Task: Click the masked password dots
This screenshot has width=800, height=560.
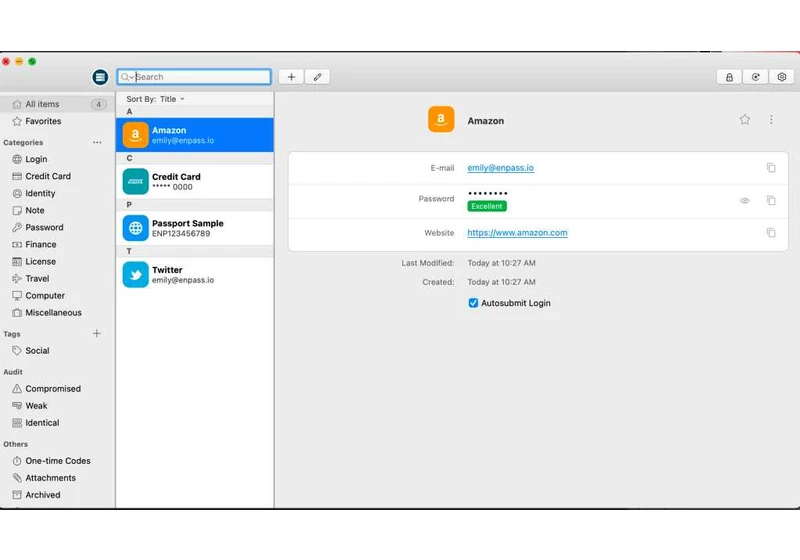Action: click(x=488, y=193)
